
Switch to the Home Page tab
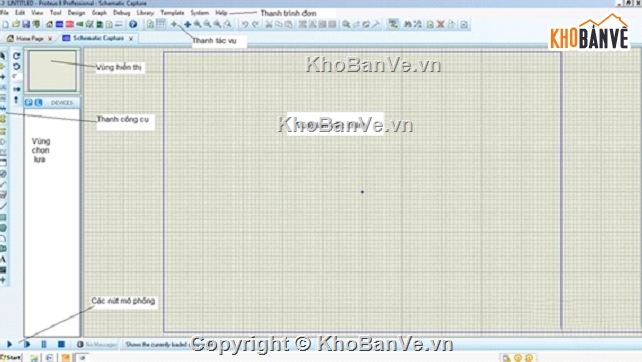tap(29, 38)
